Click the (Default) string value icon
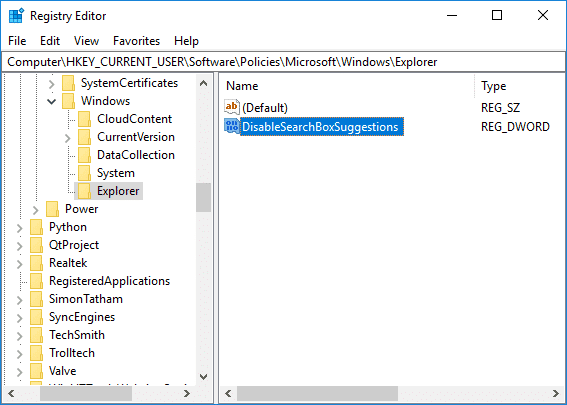Image resolution: width=567 pixels, height=405 pixels. click(232, 107)
